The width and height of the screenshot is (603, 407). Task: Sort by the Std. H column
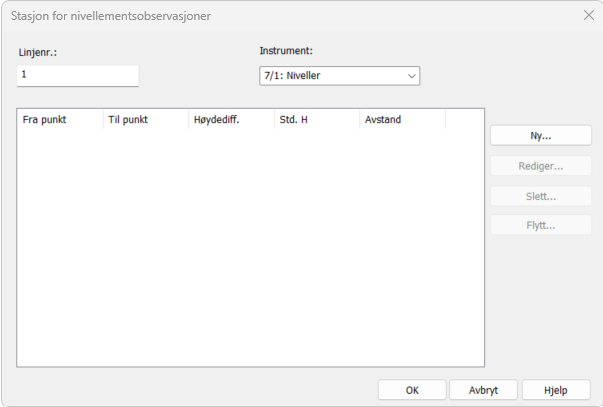click(x=316, y=120)
